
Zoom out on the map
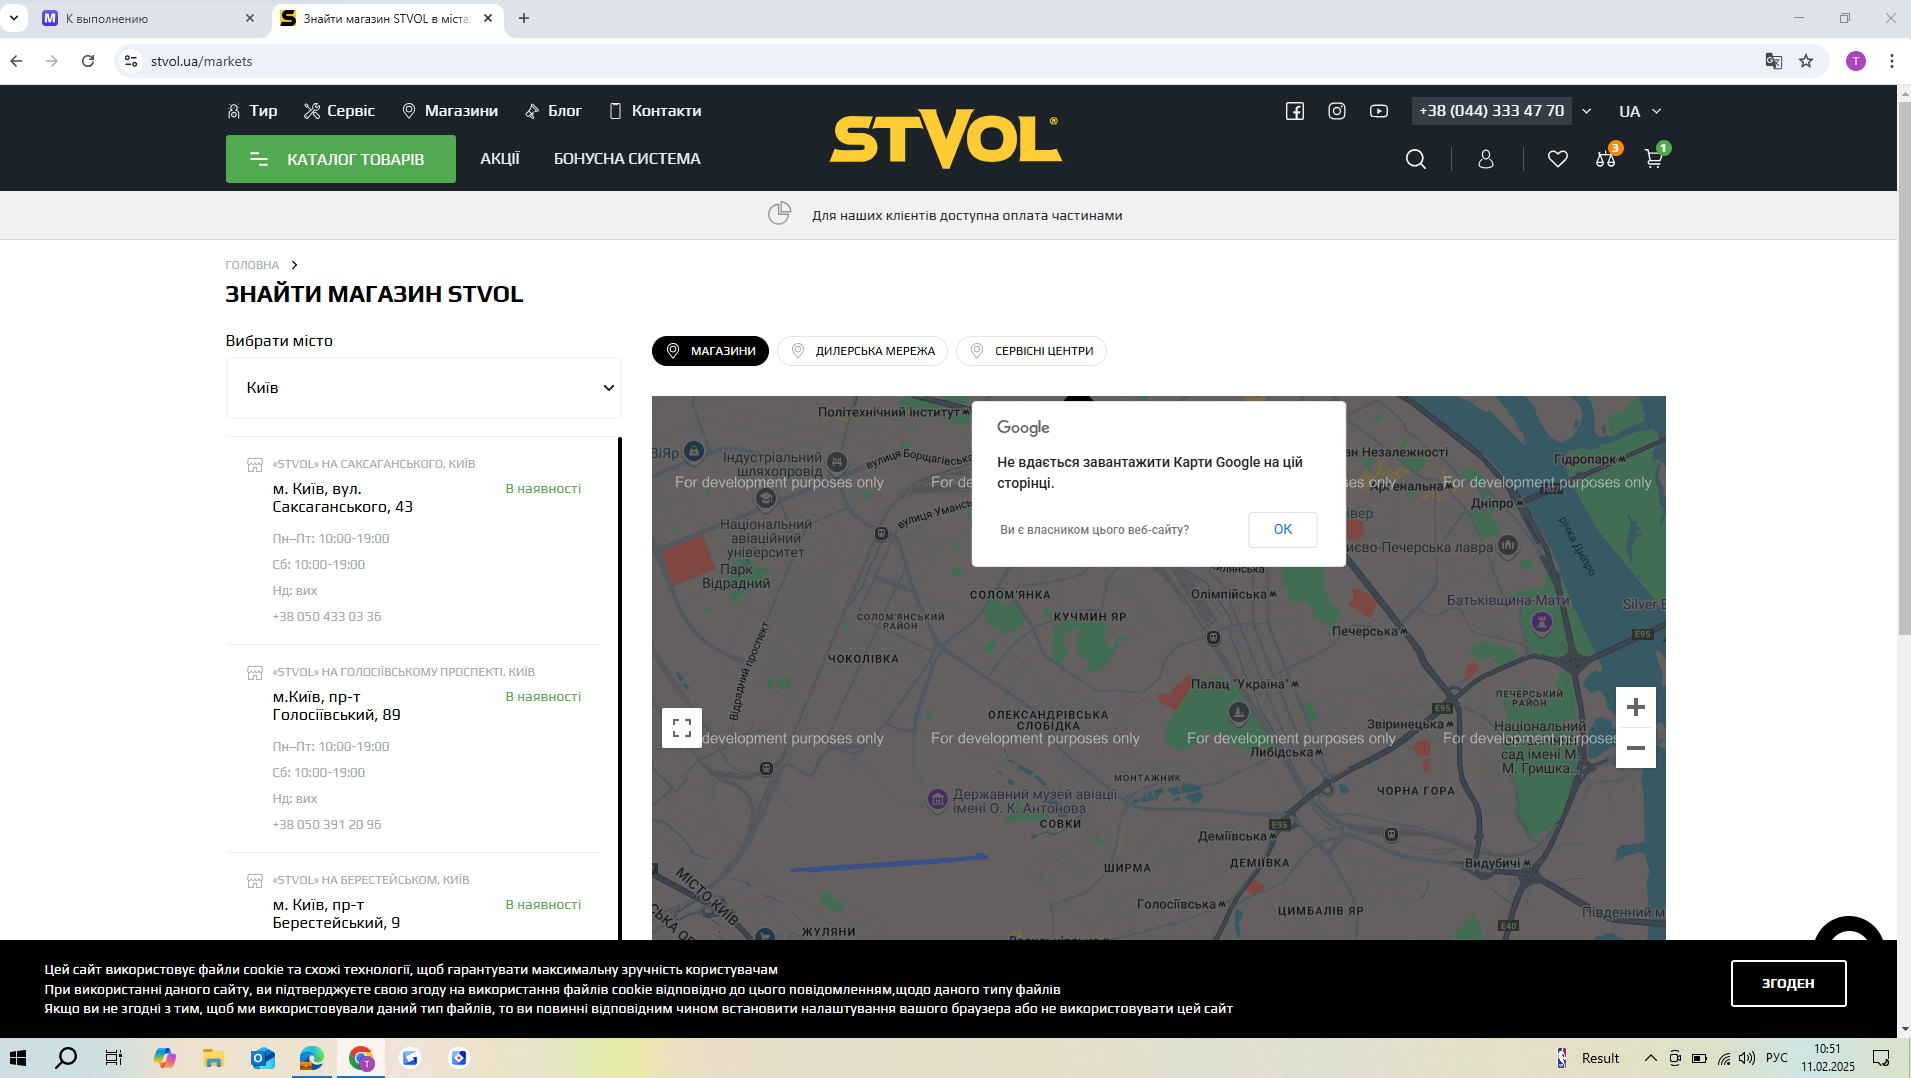tap(1636, 748)
